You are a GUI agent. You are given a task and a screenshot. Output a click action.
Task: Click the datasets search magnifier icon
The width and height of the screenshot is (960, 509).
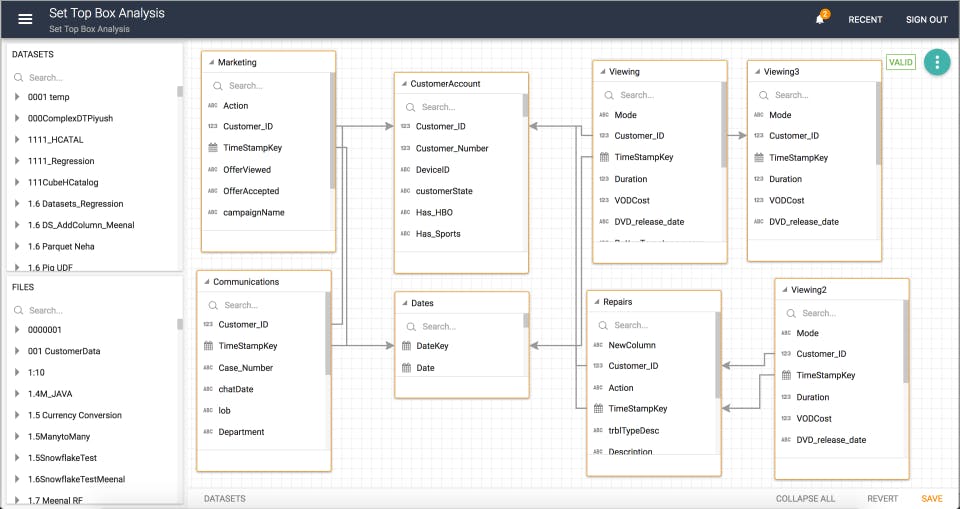point(18,78)
